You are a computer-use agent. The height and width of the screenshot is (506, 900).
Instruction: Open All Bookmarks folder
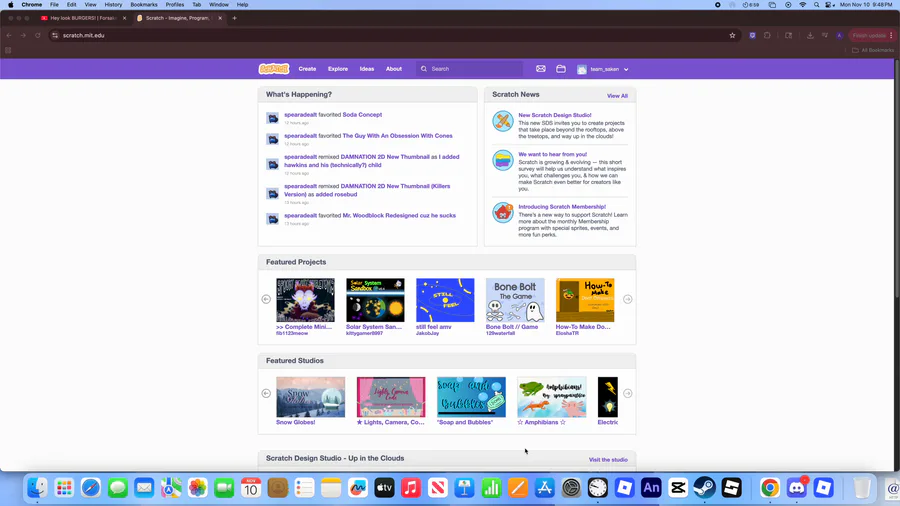click(x=873, y=50)
